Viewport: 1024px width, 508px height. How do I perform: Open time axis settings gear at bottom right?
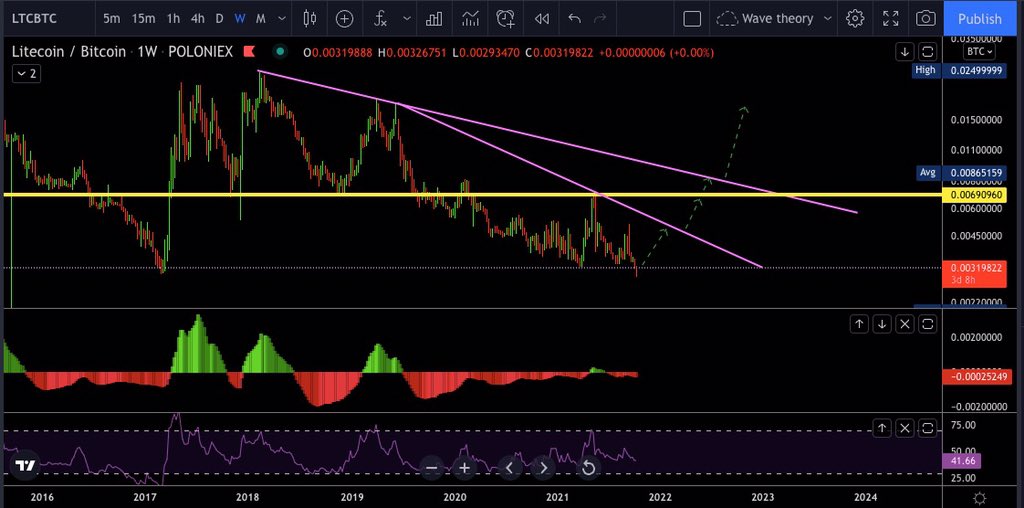(x=980, y=498)
